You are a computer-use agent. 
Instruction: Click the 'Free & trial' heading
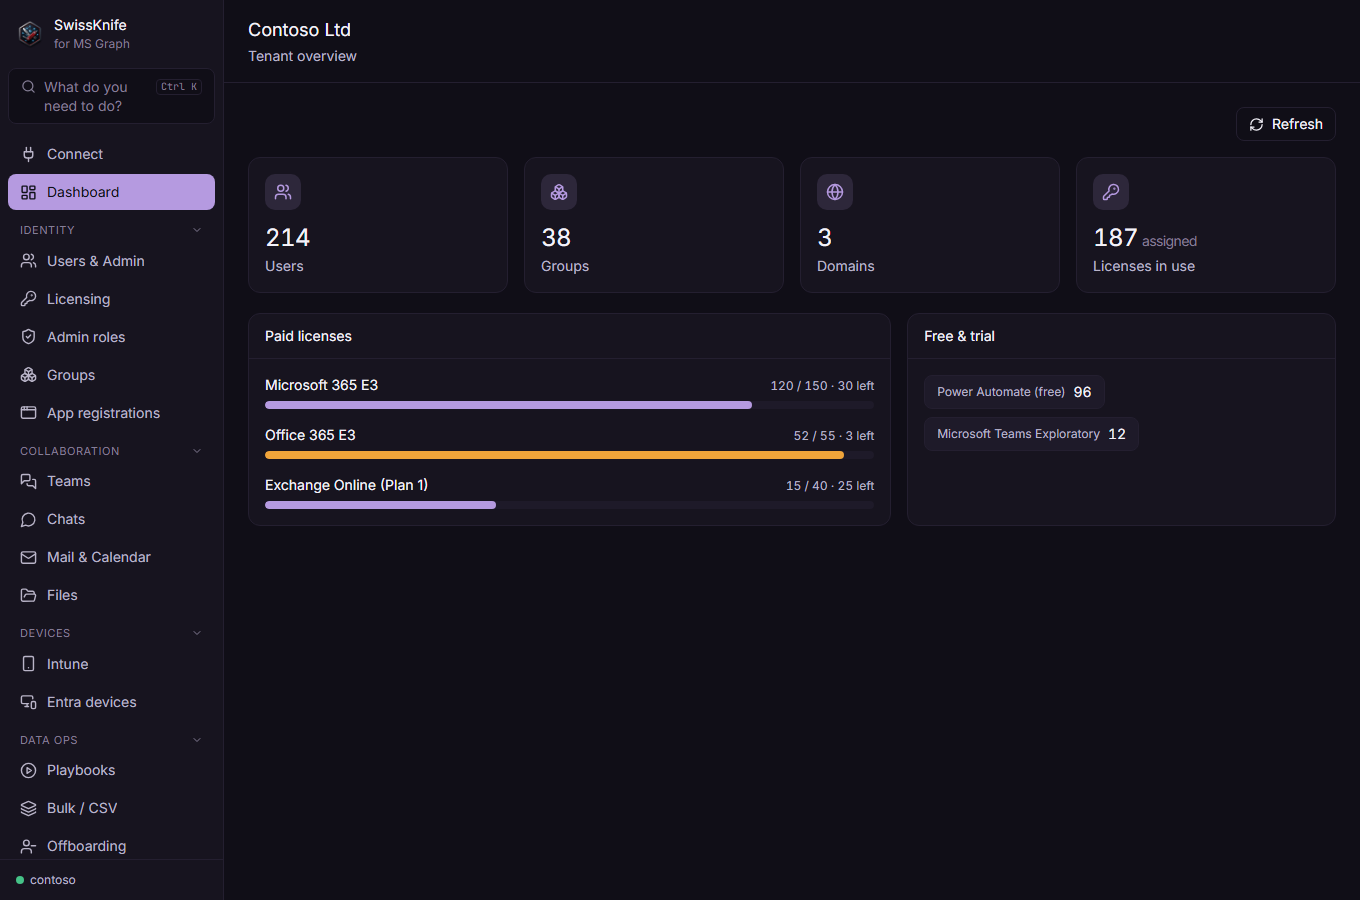pyautogui.click(x=959, y=336)
